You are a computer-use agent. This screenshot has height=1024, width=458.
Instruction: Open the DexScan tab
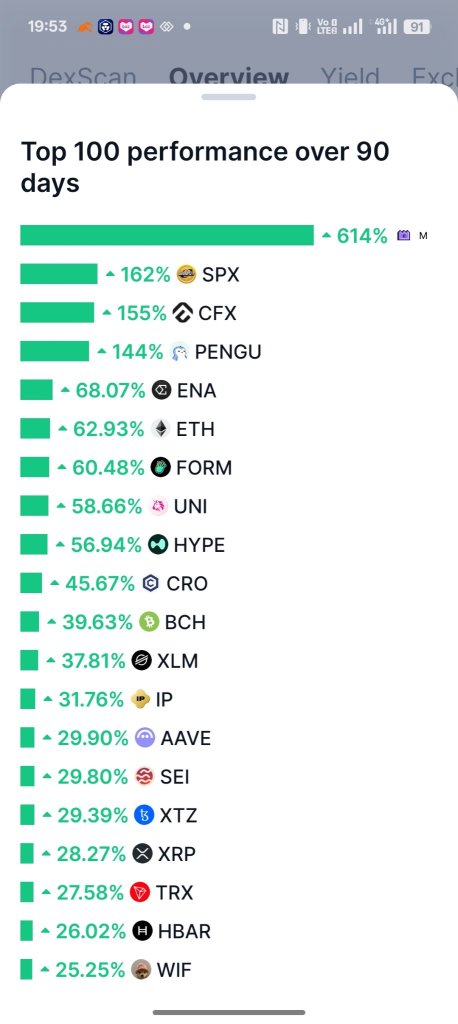click(83, 76)
